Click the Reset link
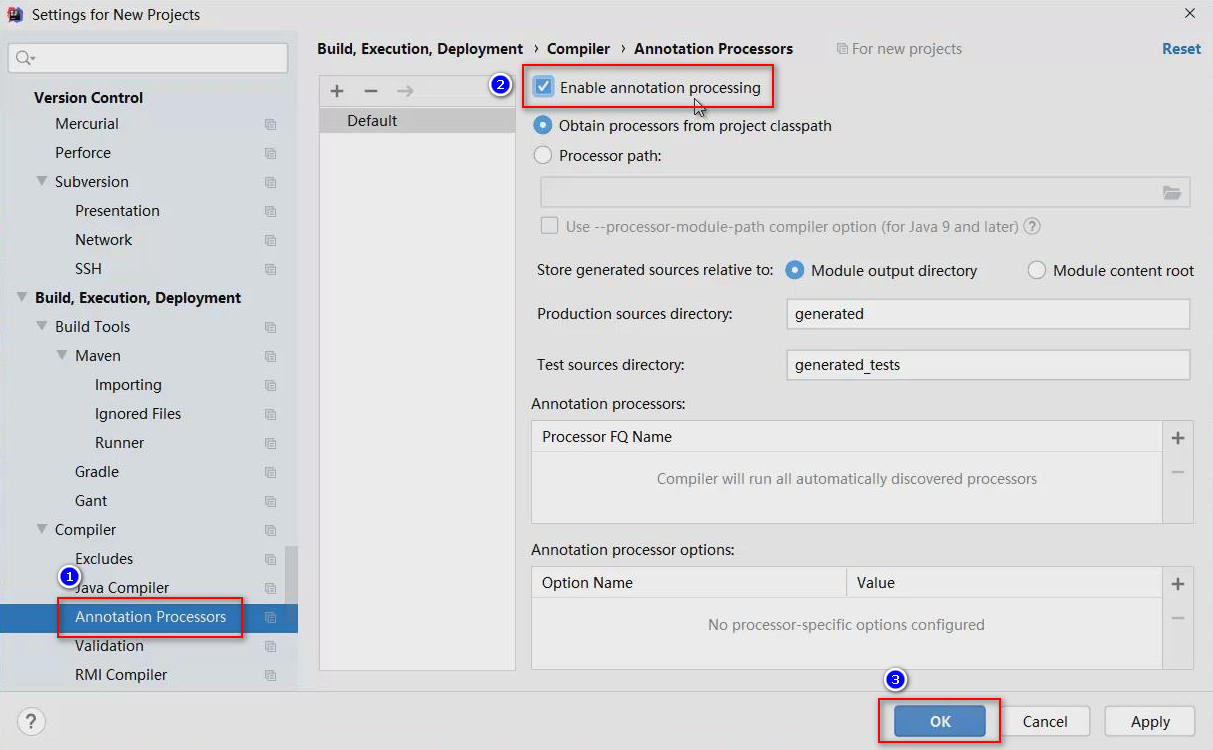Viewport: 1213px width, 750px height. tap(1181, 49)
